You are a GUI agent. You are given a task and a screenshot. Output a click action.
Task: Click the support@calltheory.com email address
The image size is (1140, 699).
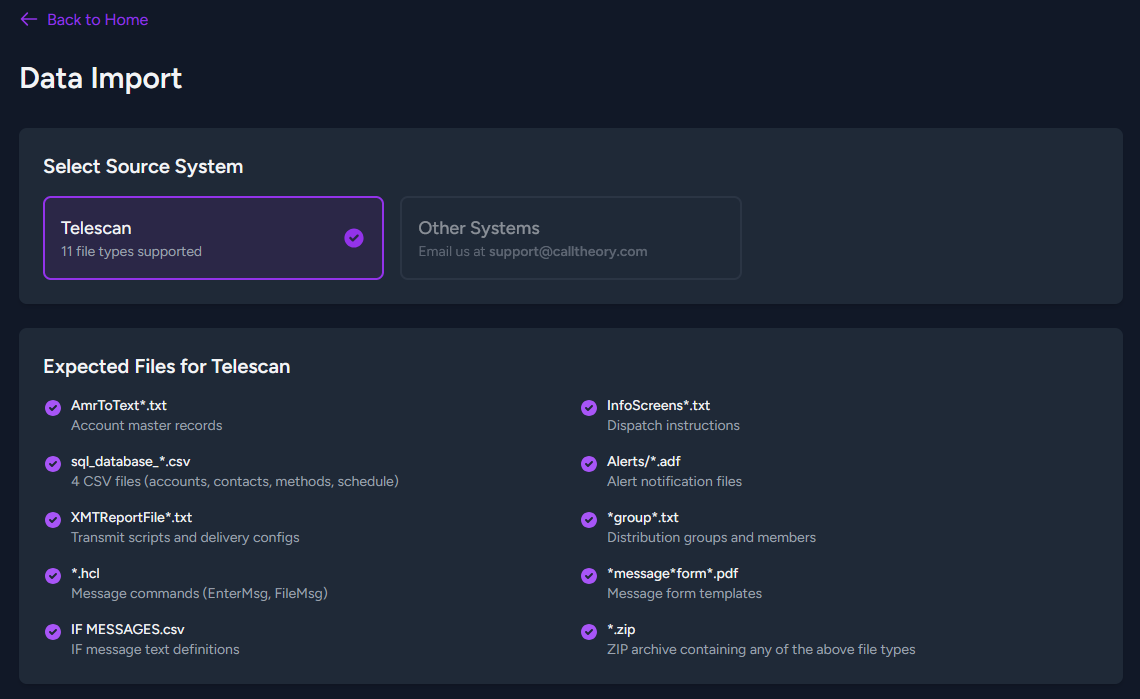(x=568, y=252)
